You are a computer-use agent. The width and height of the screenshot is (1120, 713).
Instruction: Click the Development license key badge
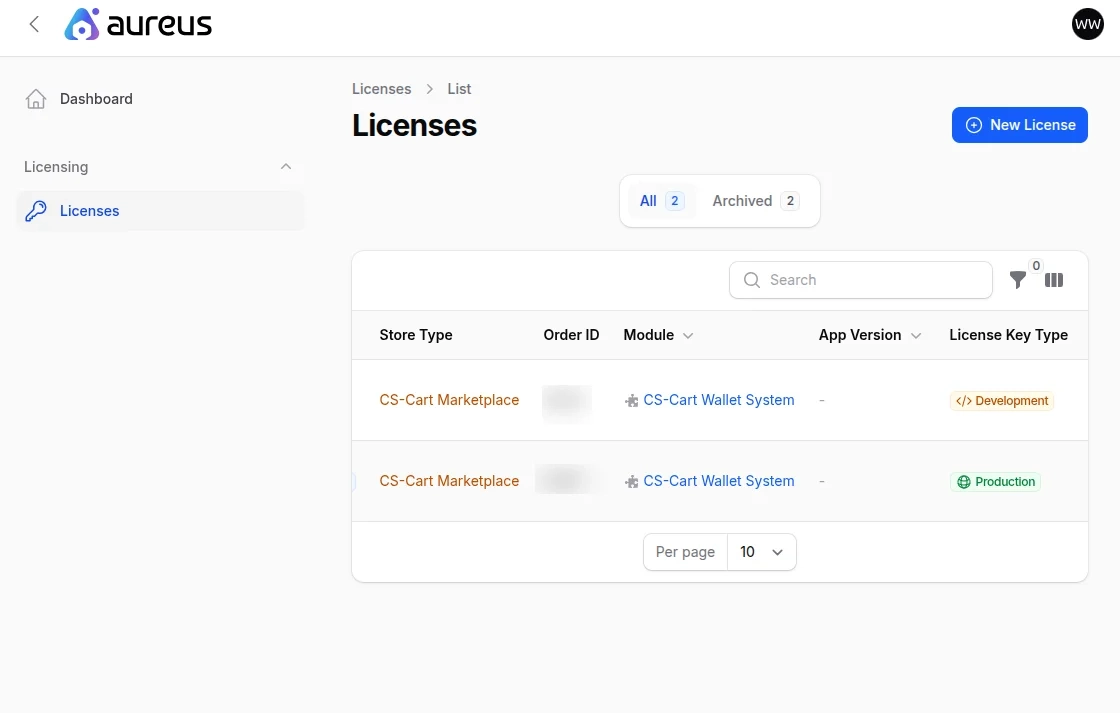tap(1001, 400)
